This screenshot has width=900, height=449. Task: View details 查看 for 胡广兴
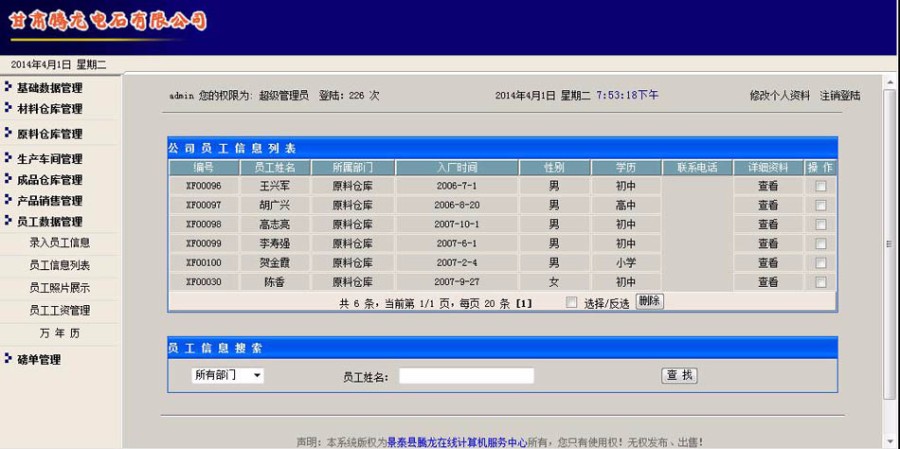coord(767,205)
